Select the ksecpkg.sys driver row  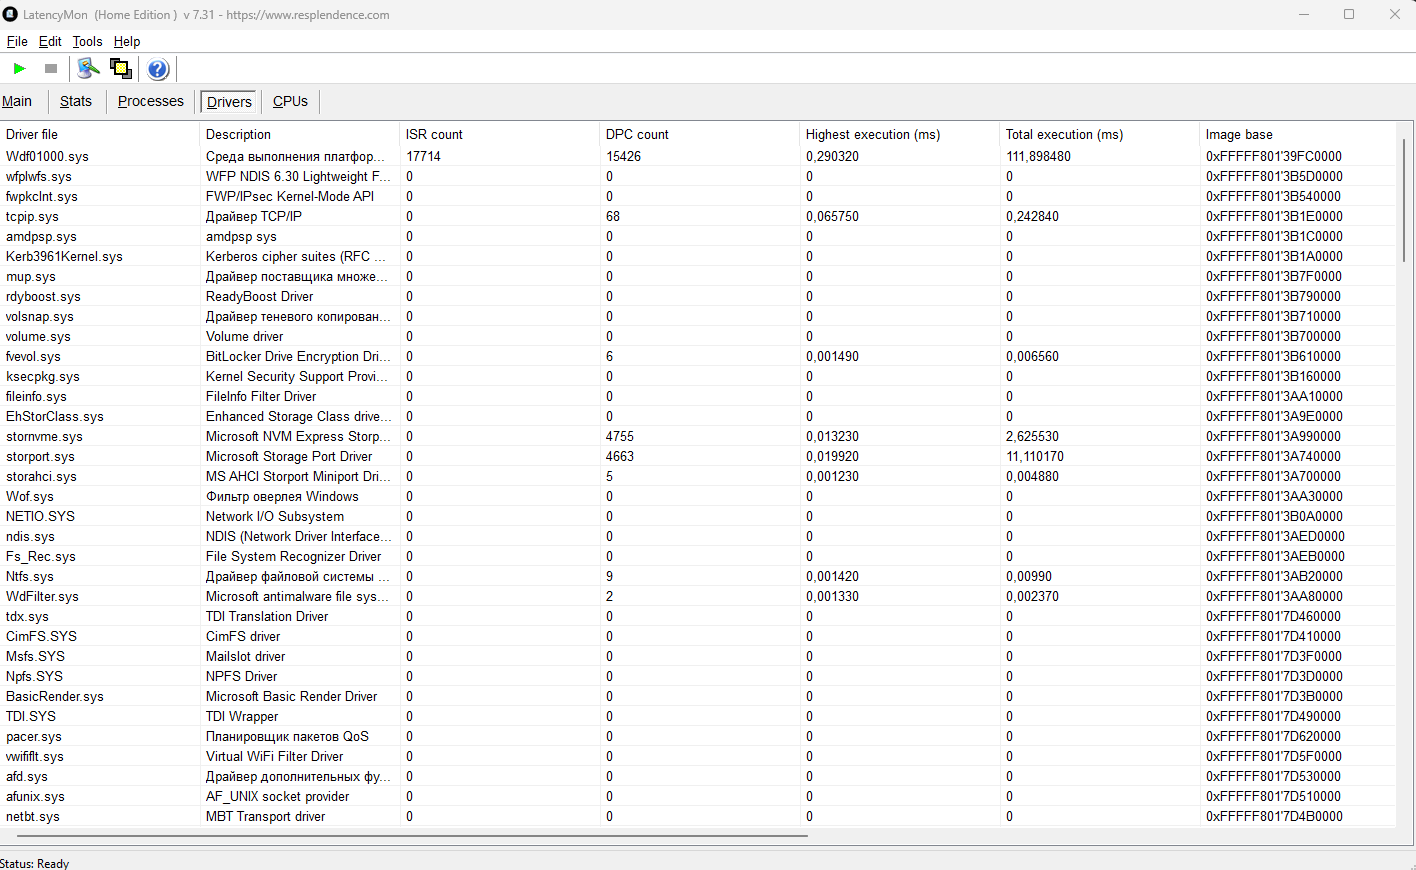(x=698, y=376)
